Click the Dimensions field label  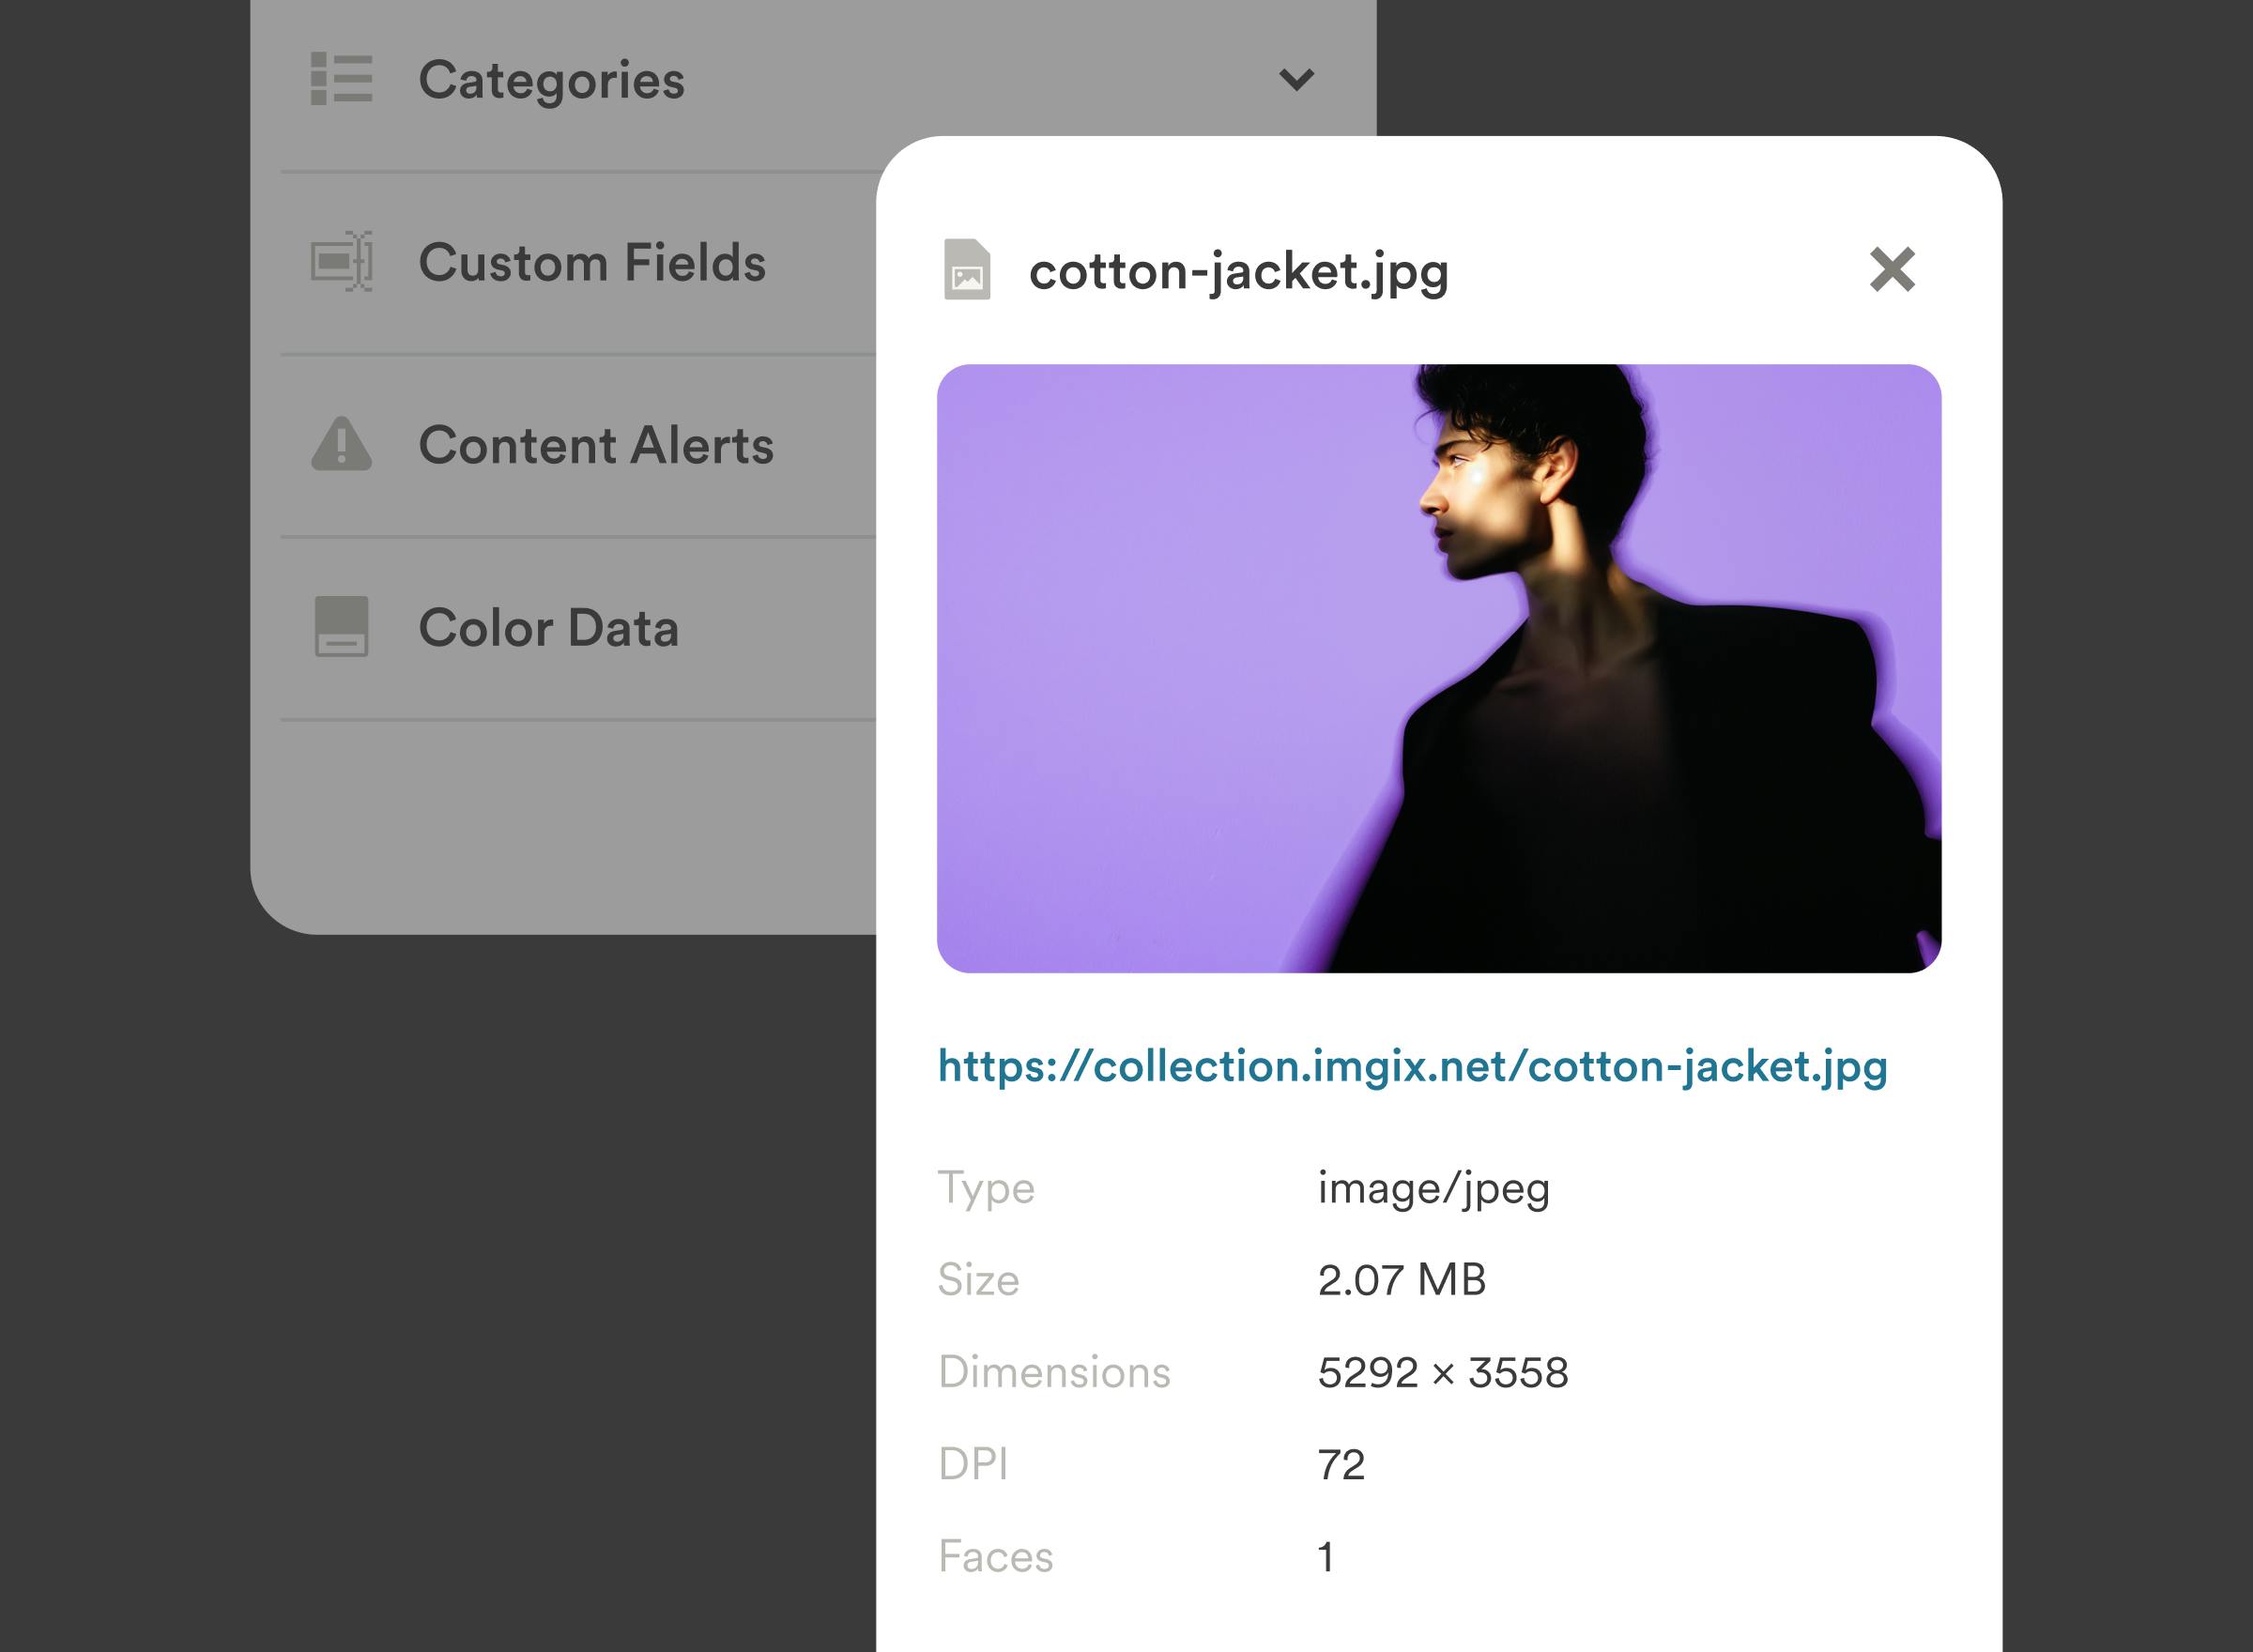(x=1053, y=1372)
